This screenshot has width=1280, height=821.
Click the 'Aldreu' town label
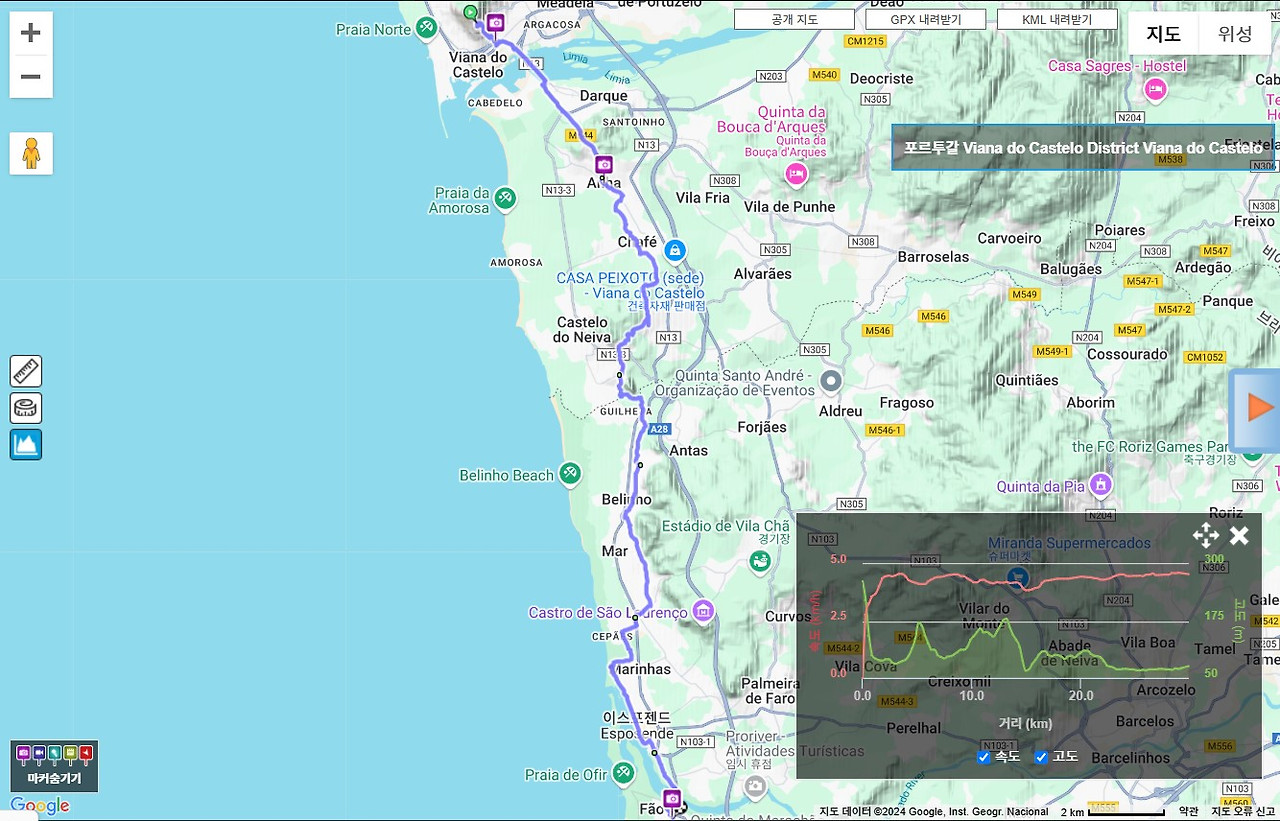[840, 411]
